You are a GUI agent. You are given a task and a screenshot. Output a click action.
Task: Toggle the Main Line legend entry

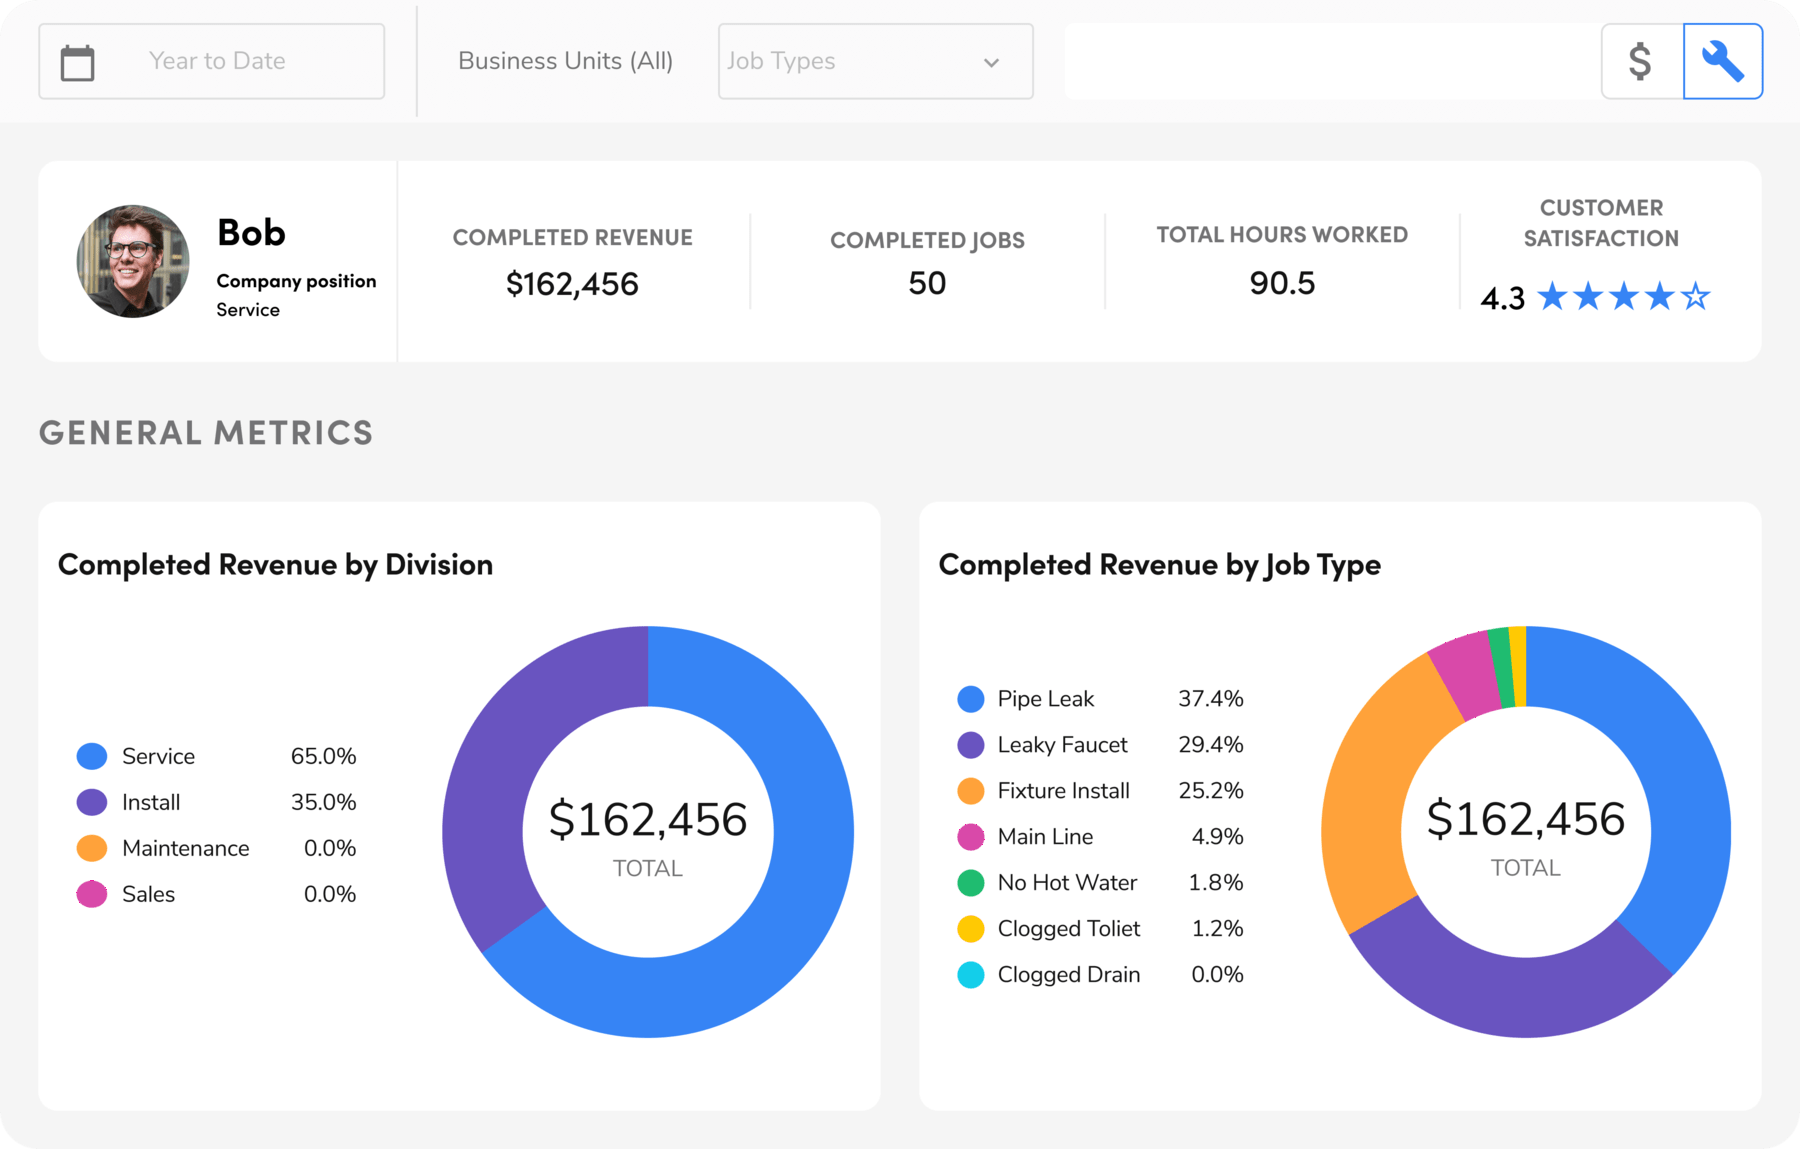(x=970, y=836)
